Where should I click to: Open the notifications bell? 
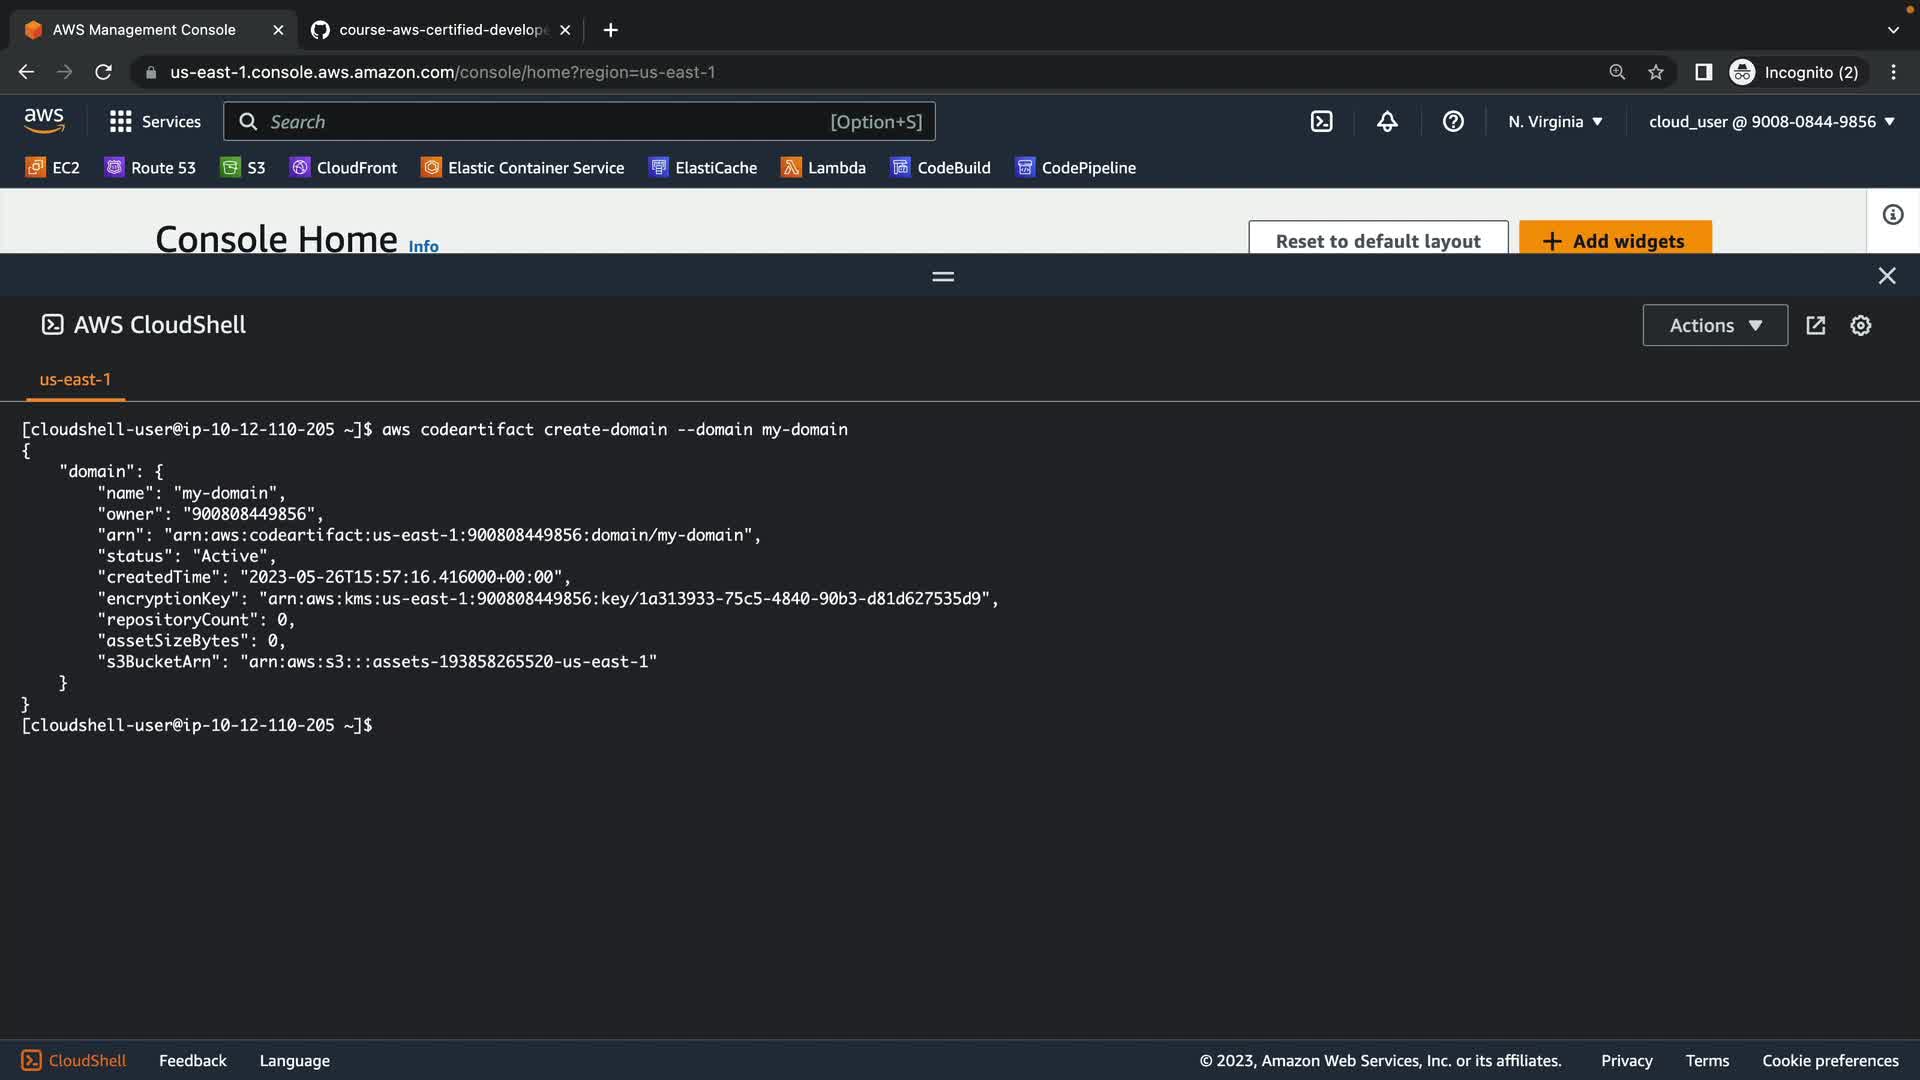(1387, 122)
